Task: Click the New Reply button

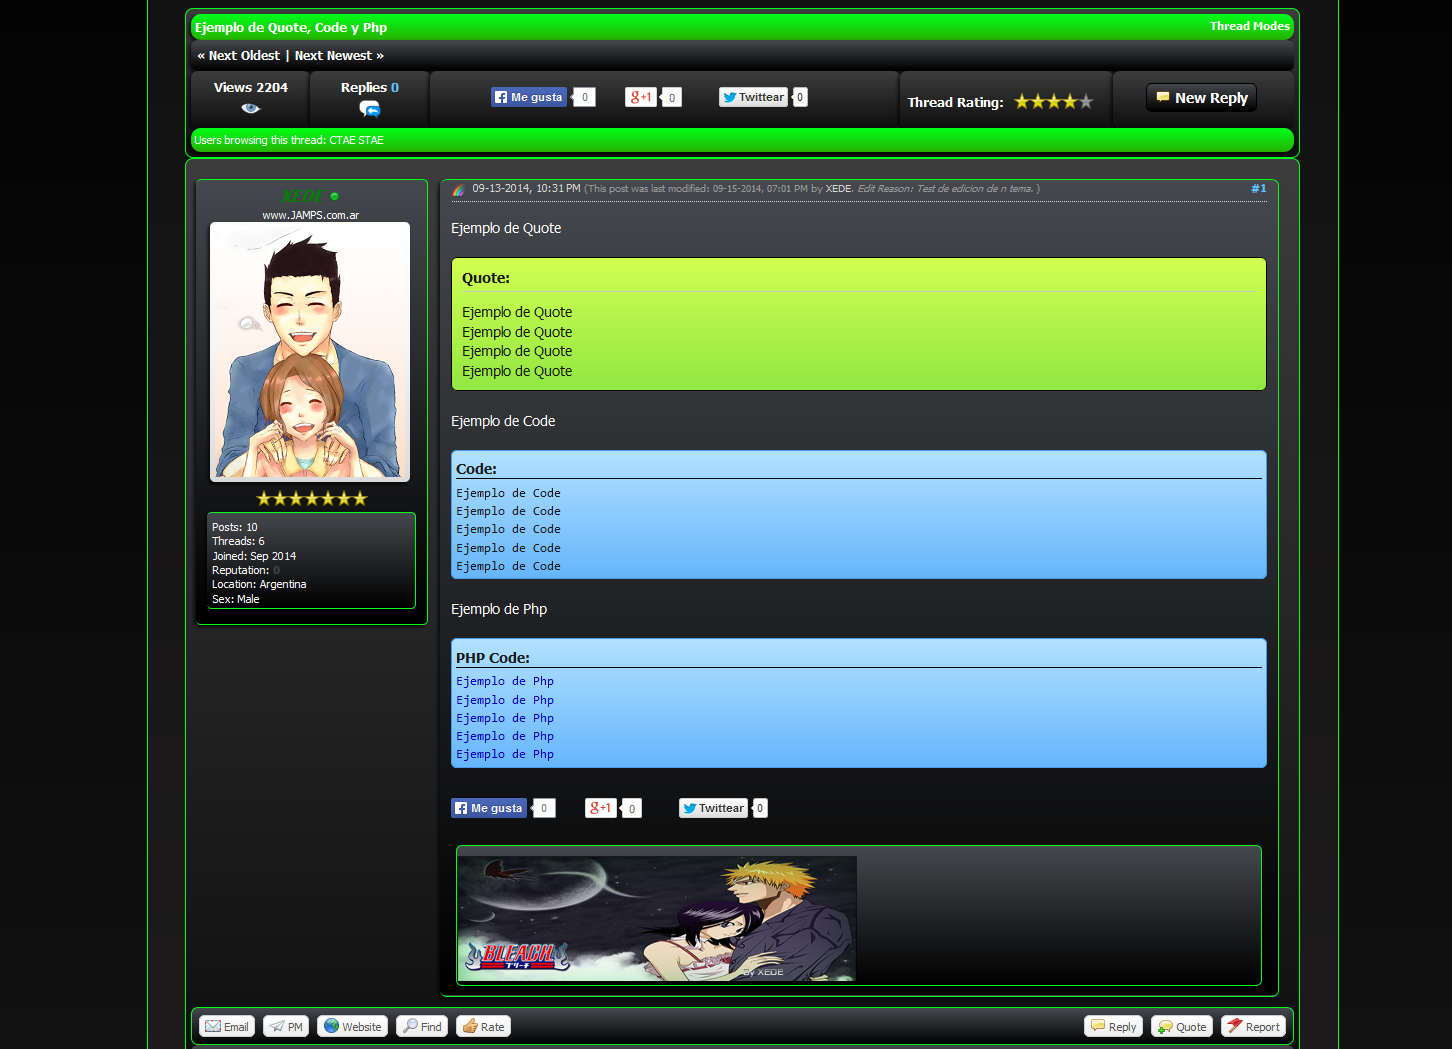Action: (x=1201, y=98)
